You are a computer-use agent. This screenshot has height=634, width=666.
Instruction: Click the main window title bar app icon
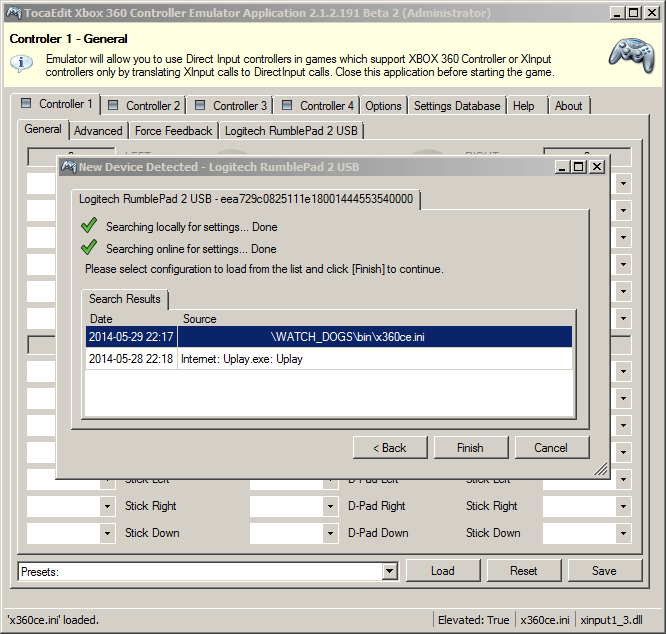pyautogui.click(x=14, y=13)
